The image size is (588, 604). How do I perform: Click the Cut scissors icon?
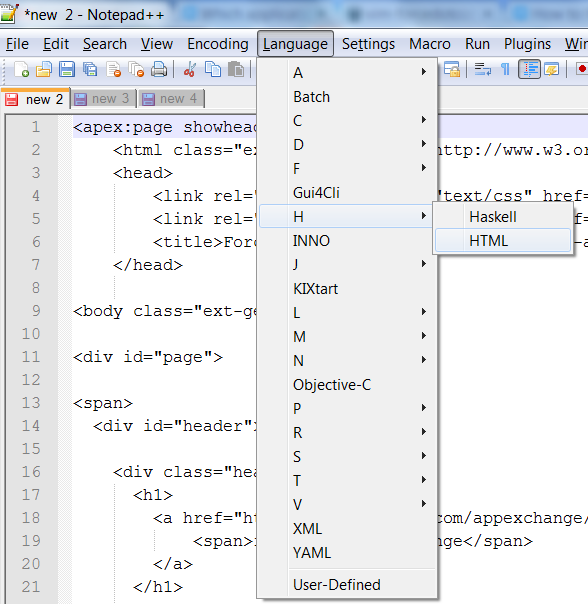pos(189,70)
